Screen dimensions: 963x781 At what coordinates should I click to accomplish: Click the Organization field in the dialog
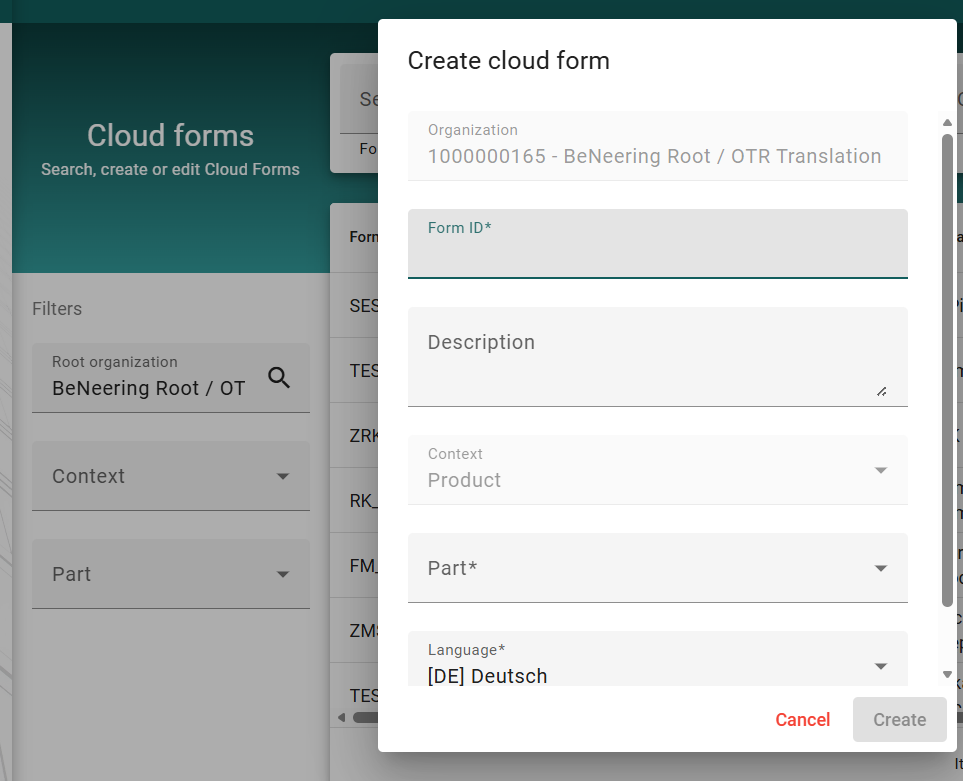pos(657,146)
